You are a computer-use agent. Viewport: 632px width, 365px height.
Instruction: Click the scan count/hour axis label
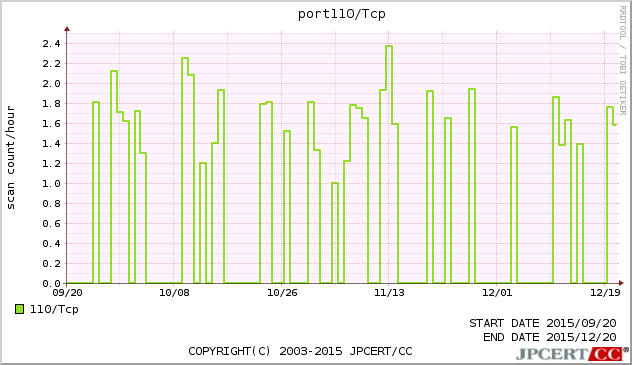tap(10, 158)
